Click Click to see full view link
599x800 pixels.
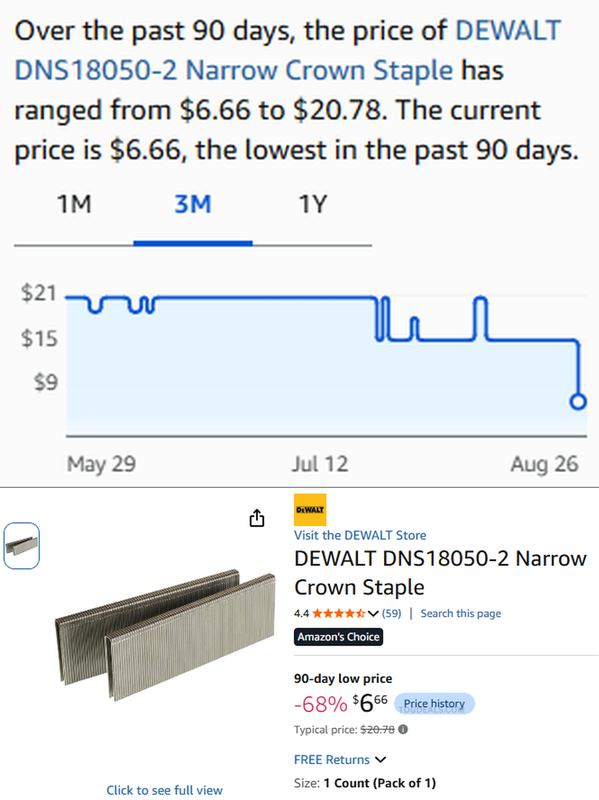164,790
